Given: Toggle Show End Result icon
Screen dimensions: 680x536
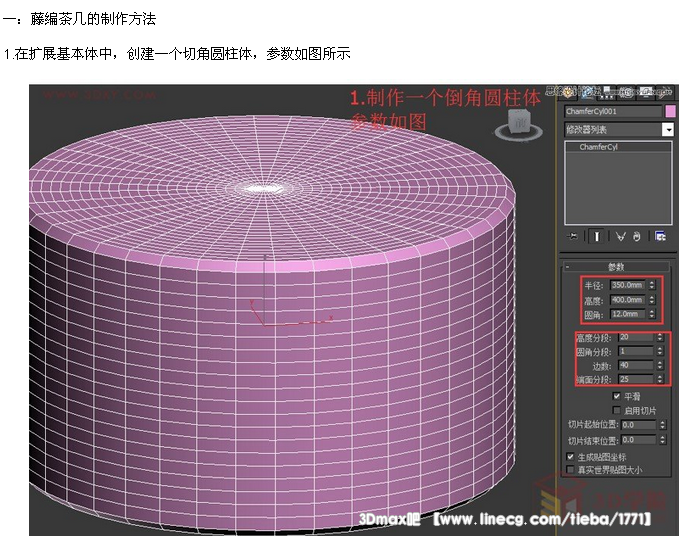Looking at the screenshot, I should (597, 236).
